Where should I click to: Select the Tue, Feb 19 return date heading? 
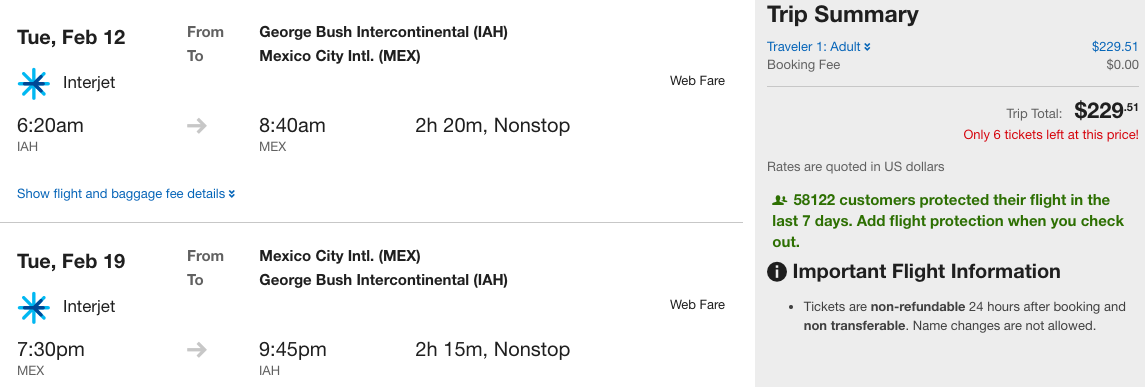pyautogui.click(x=72, y=261)
